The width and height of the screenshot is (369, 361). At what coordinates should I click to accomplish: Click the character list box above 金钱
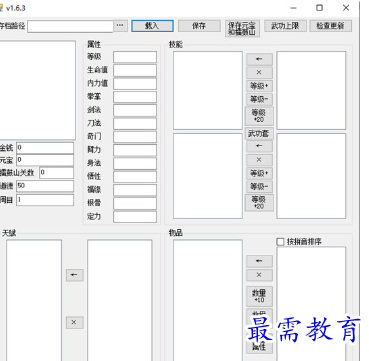pyautogui.click(x=38, y=90)
